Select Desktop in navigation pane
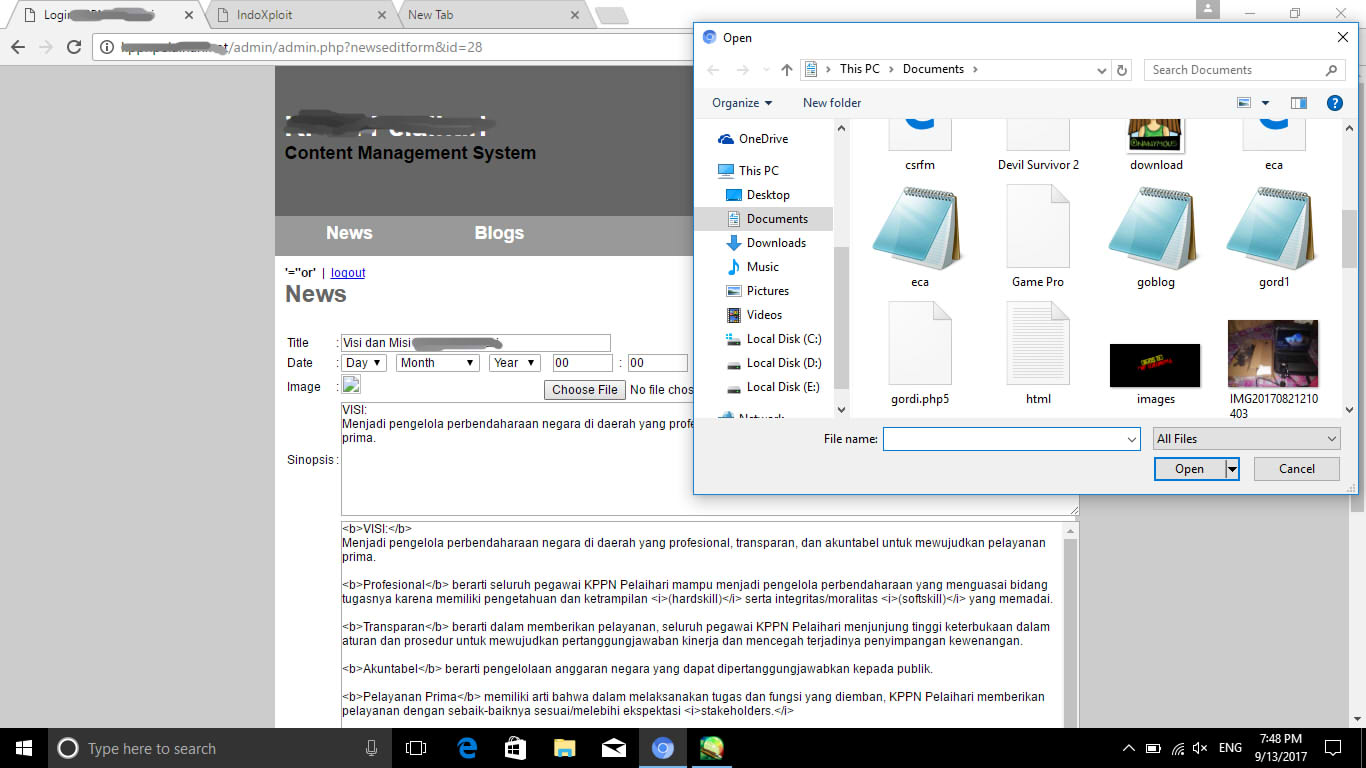1366x768 pixels. coord(768,195)
